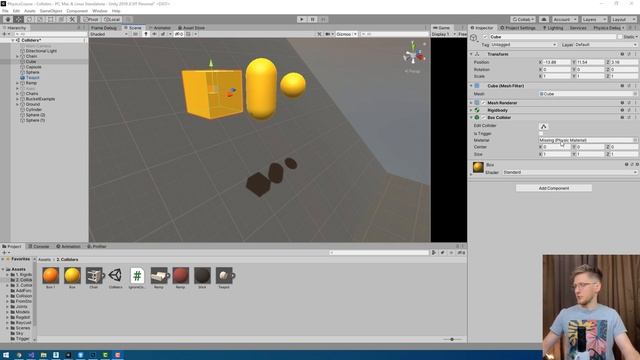The image size is (640, 360).
Task: Select the Ramp model asset
Action: 159,276
